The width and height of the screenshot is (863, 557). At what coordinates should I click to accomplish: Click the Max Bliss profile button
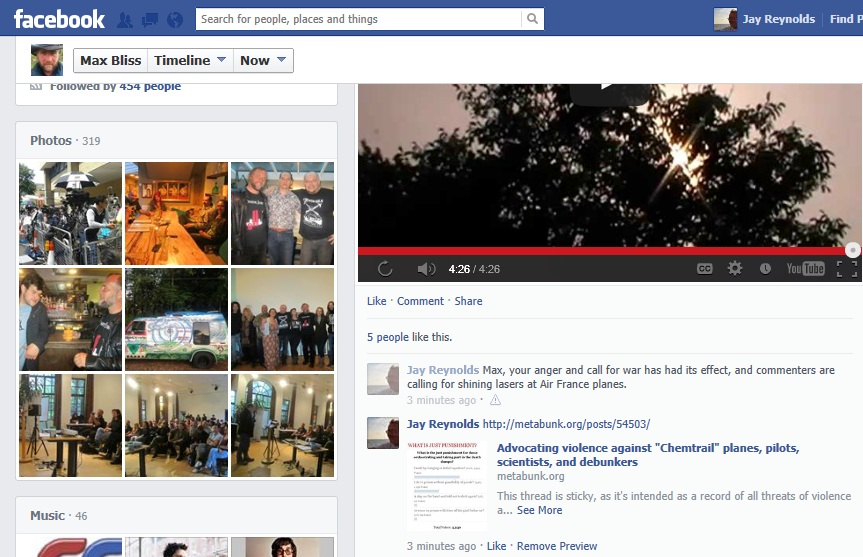tap(111, 60)
